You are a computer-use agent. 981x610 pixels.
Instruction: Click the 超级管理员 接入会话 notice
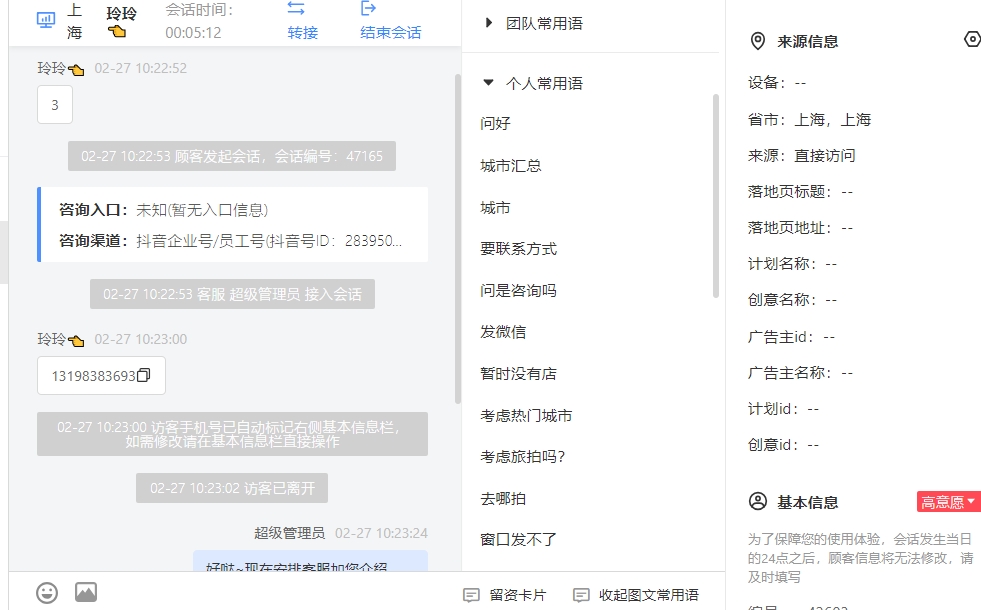(232, 294)
